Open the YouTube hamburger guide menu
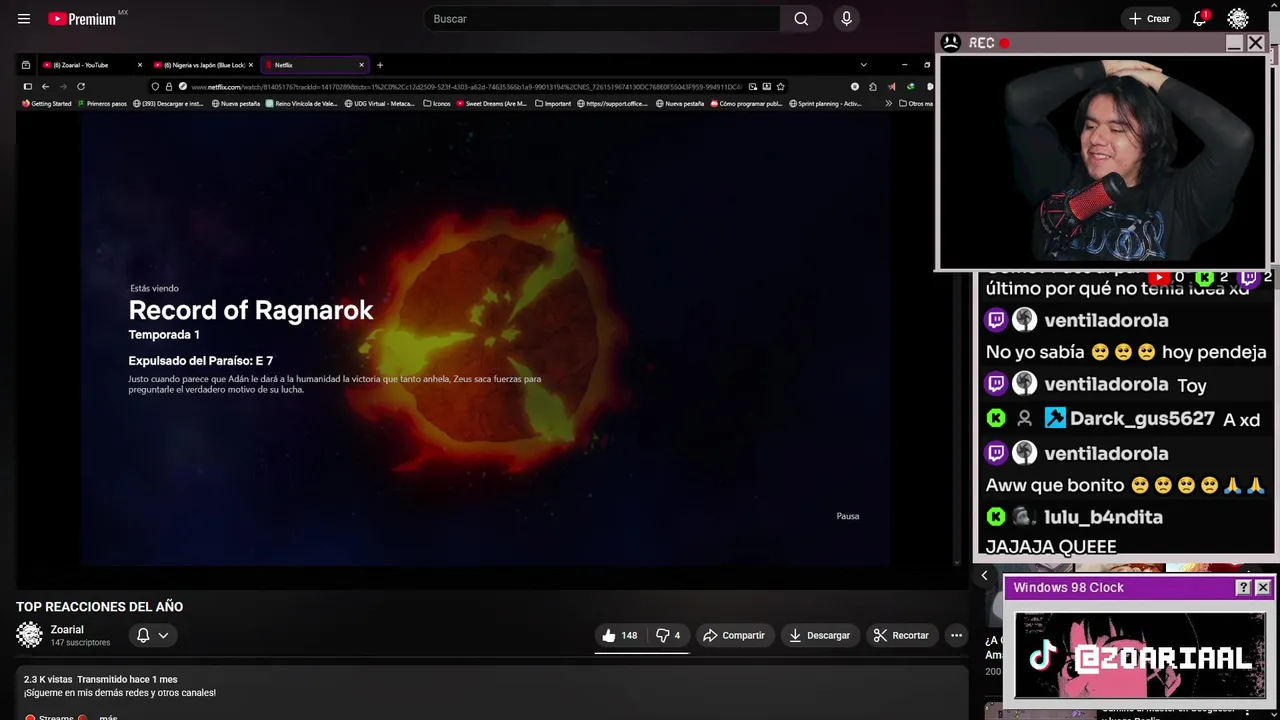1280x720 pixels. click(24, 19)
